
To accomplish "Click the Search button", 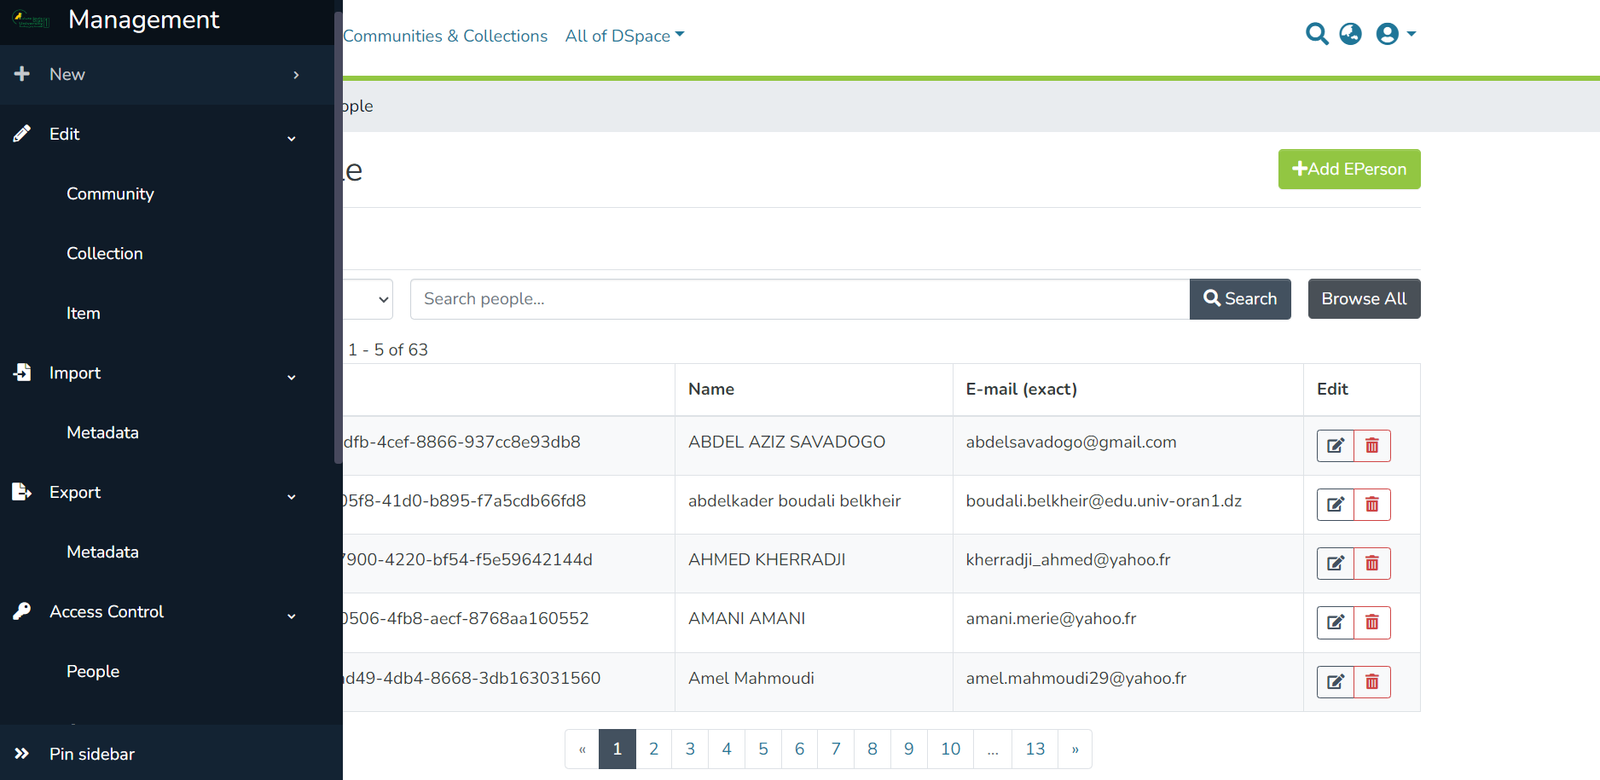I will pyautogui.click(x=1240, y=299).
